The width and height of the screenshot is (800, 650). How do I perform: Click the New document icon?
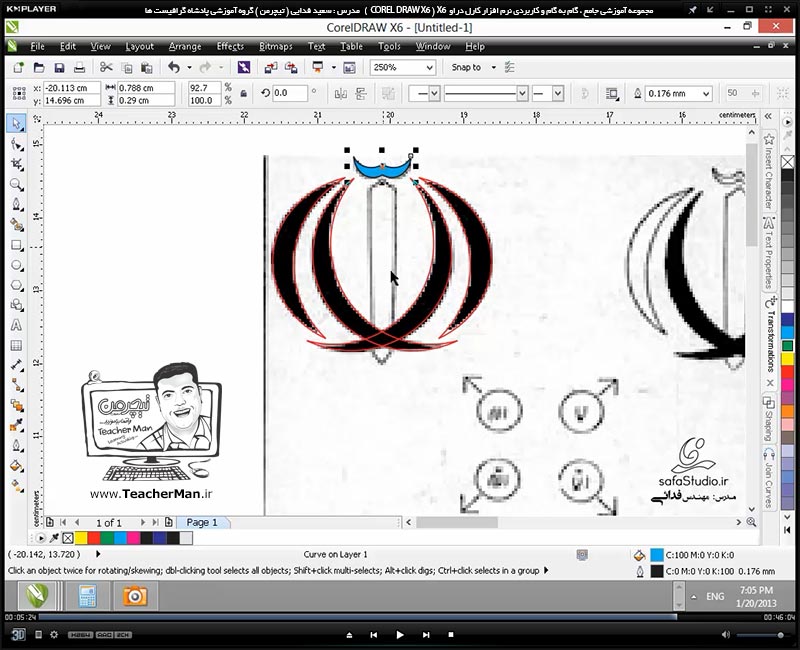[18, 67]
